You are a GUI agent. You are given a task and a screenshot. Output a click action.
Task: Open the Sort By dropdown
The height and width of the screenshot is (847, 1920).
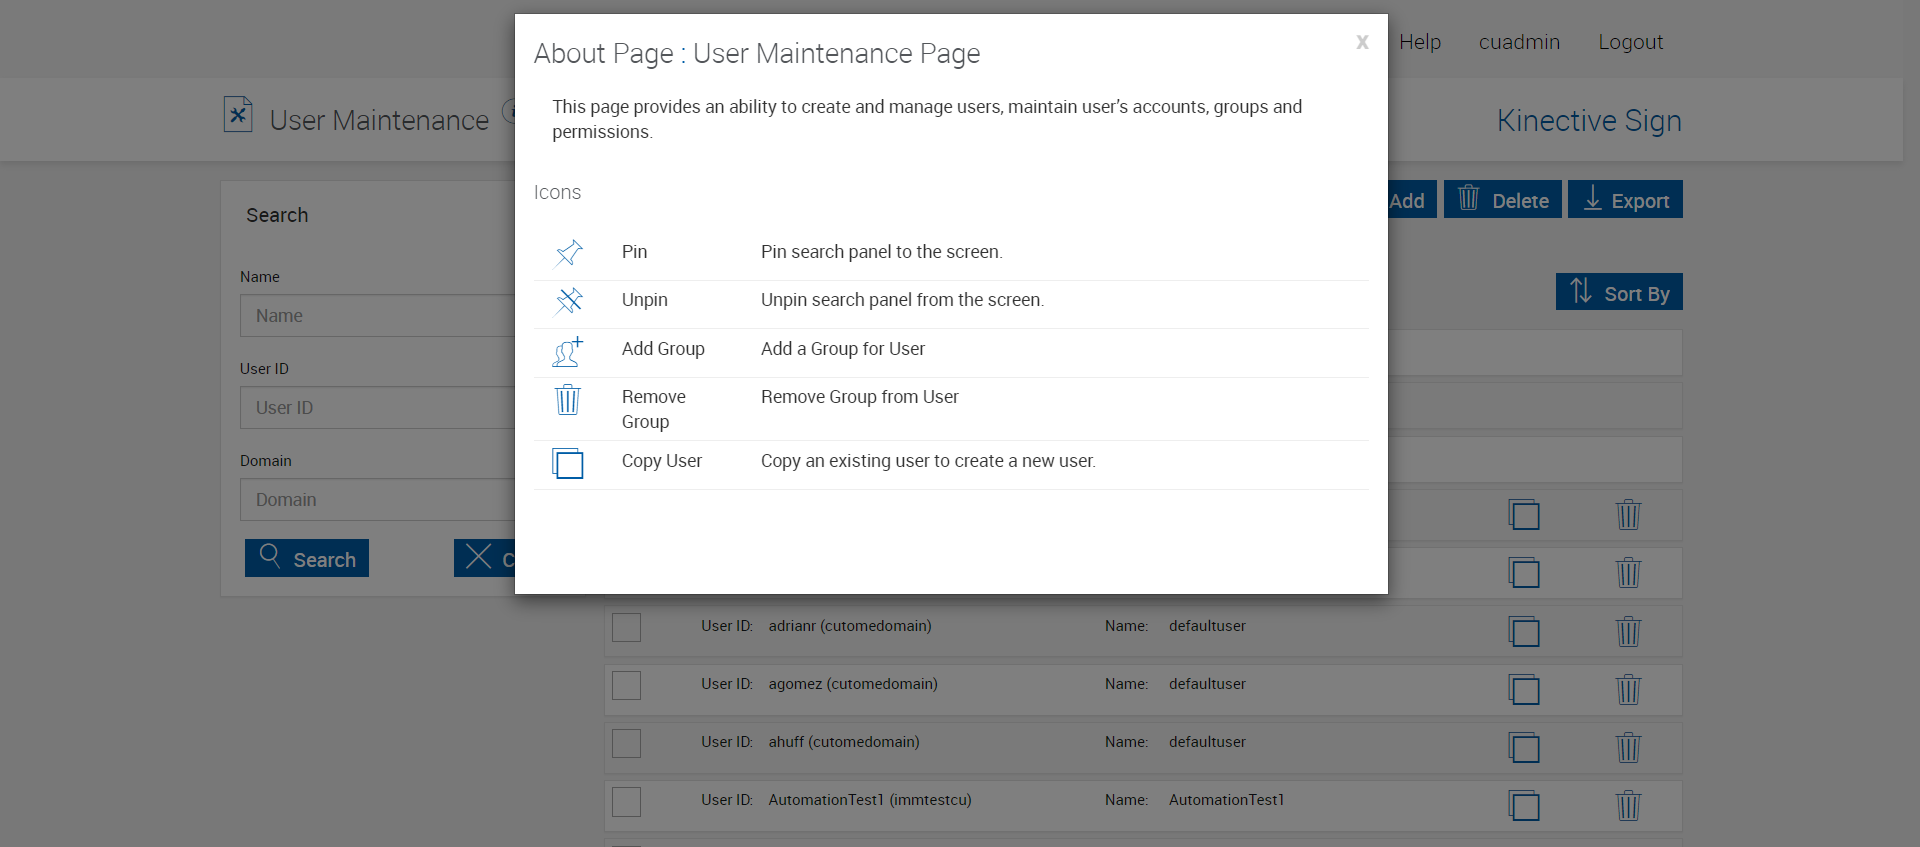pyautogui.click(x=1618, y=292)
